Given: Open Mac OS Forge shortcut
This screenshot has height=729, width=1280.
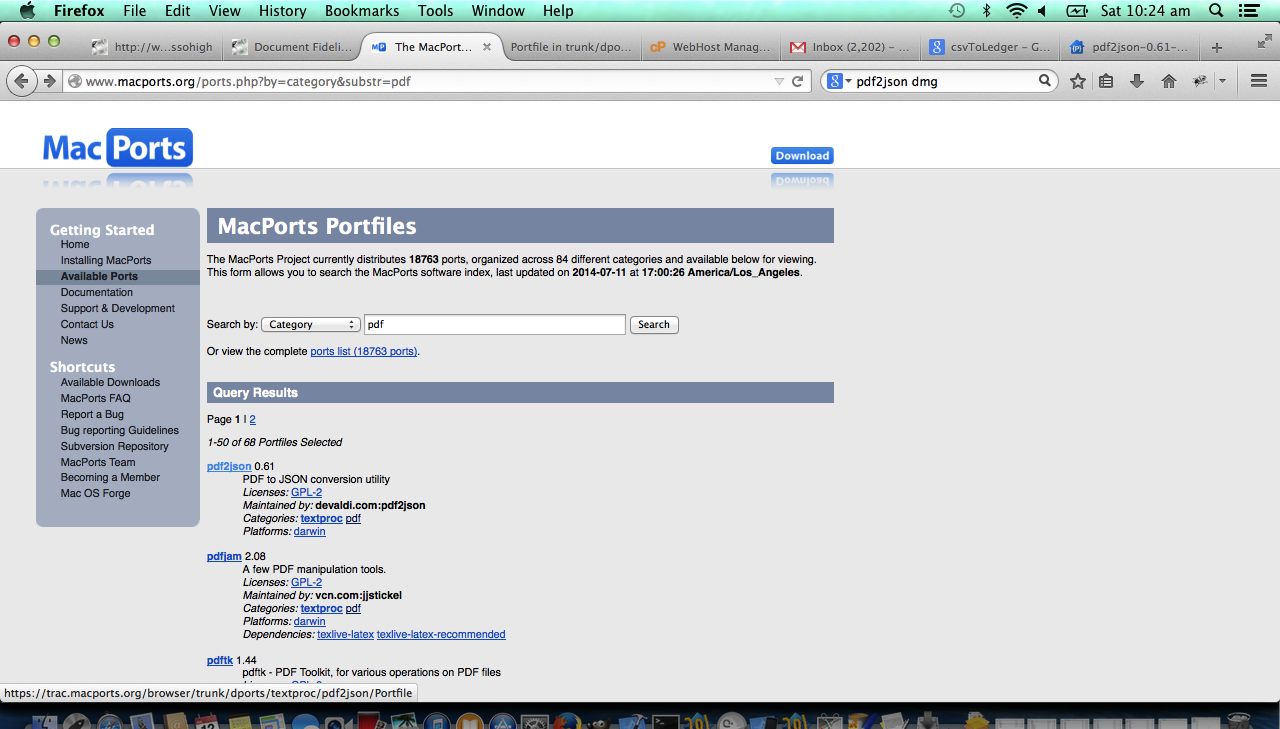Looking at the screenshot, I should tap(95, 493).
